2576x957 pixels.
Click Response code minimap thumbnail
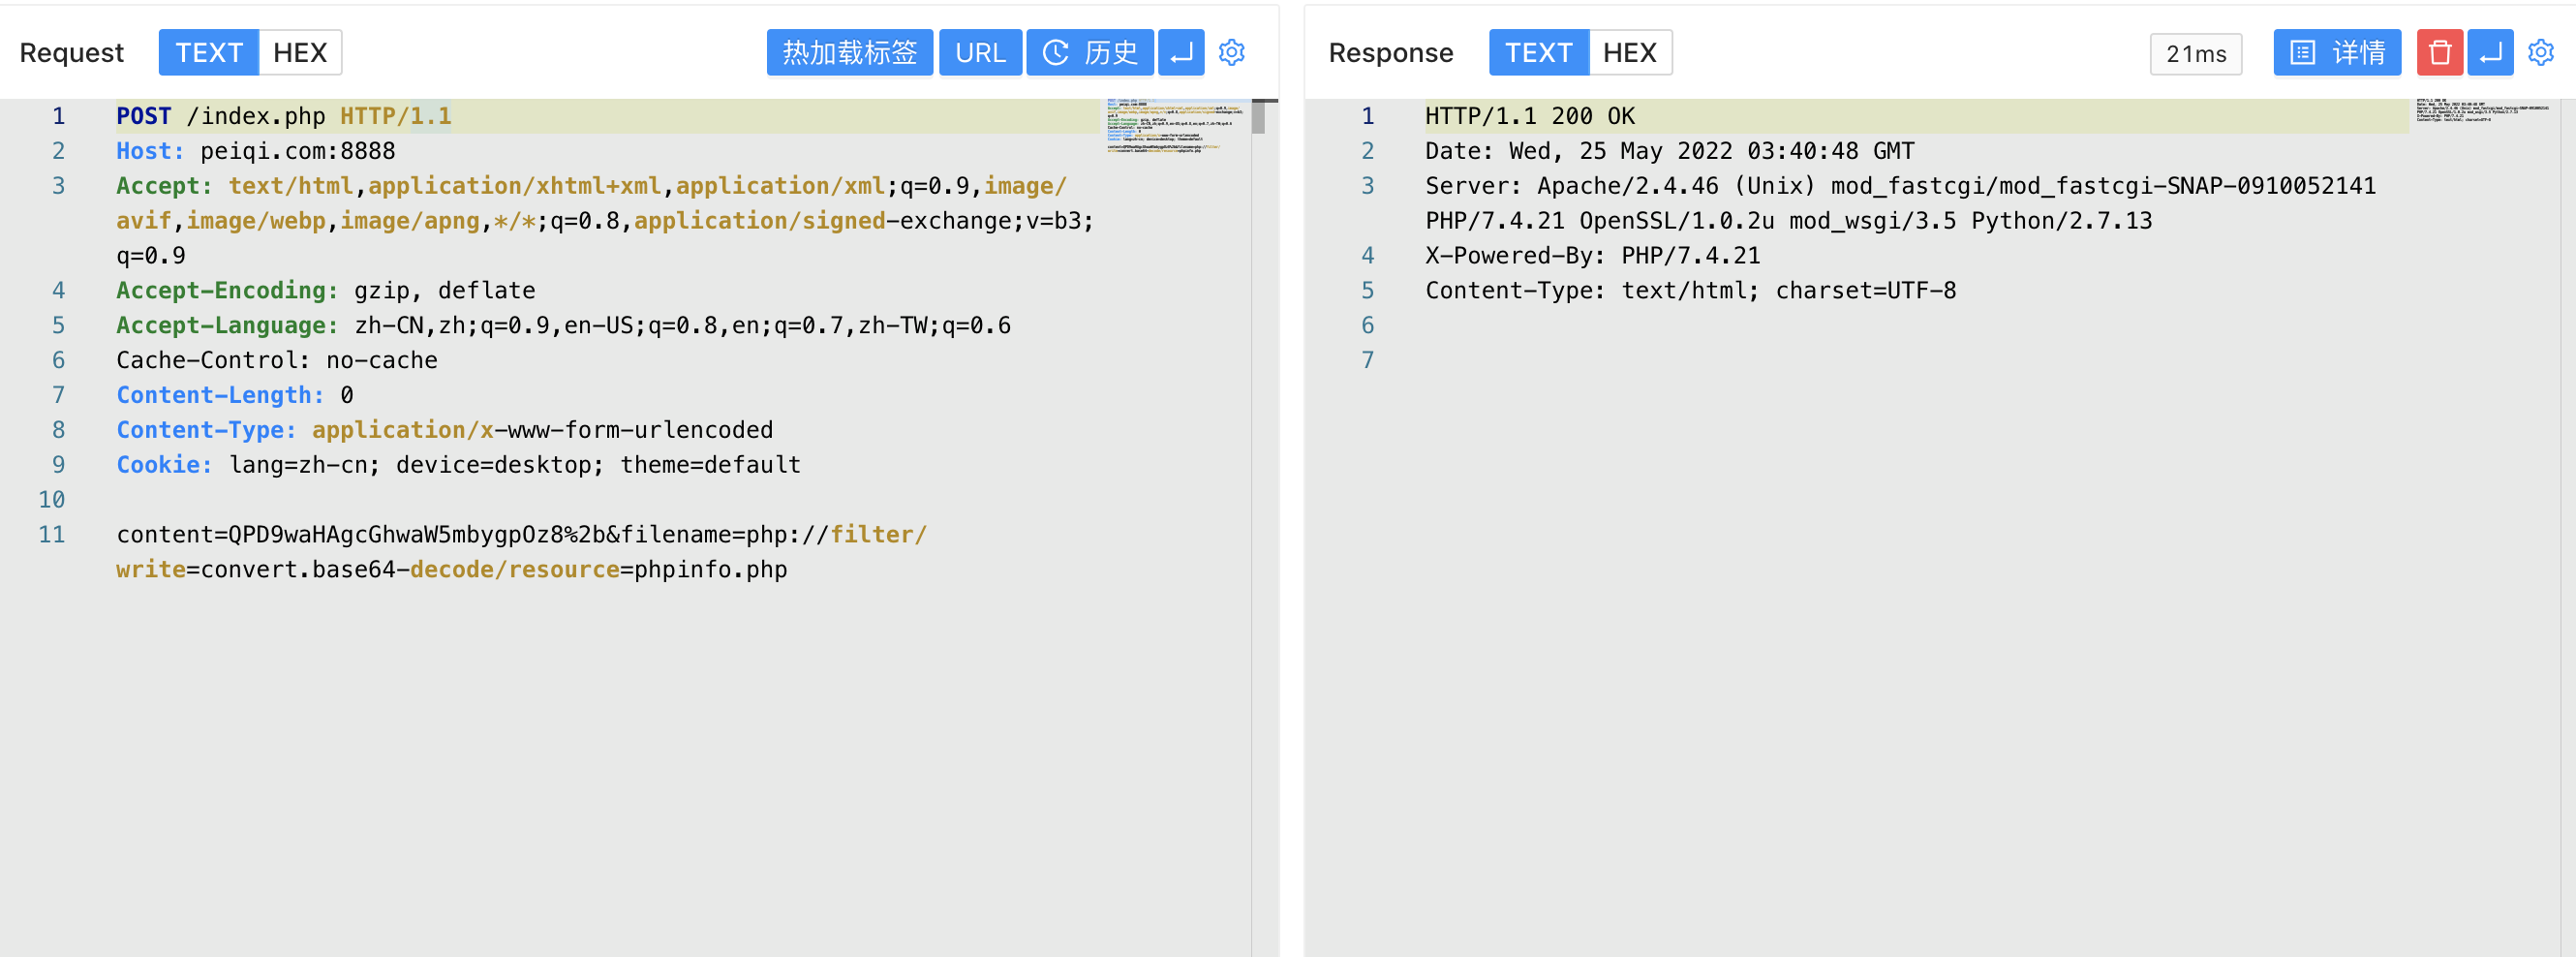pyautogui.click(x=2483, y=111)
